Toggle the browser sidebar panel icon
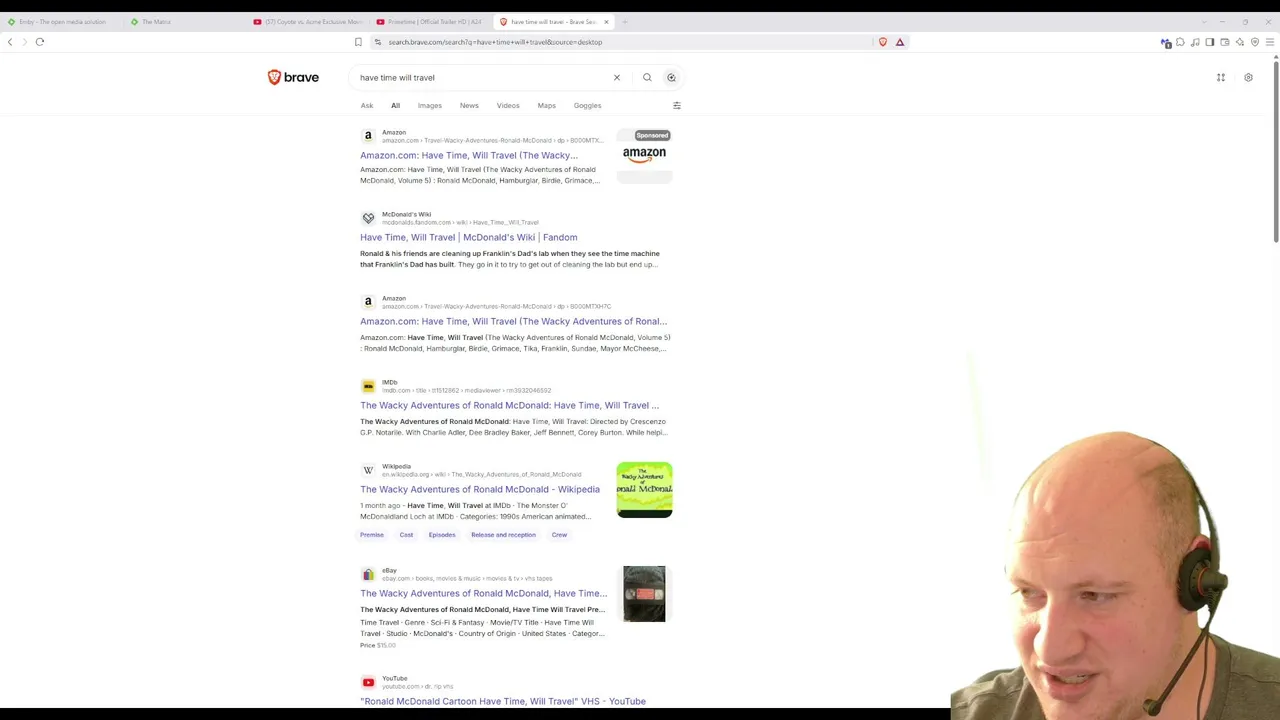 pyautogui.click(x=1210, y=42)
